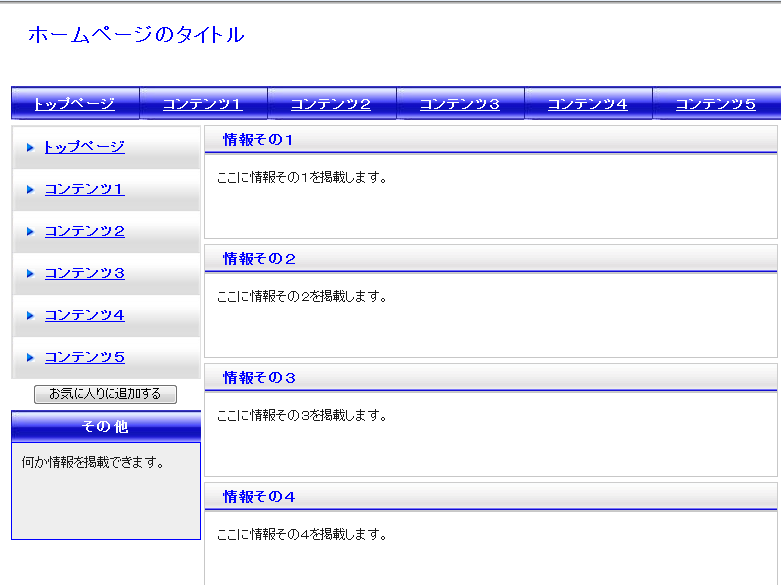Open the sidebar コンテンツ3 link
Screen dimensions: 781x585
point(84,273)
